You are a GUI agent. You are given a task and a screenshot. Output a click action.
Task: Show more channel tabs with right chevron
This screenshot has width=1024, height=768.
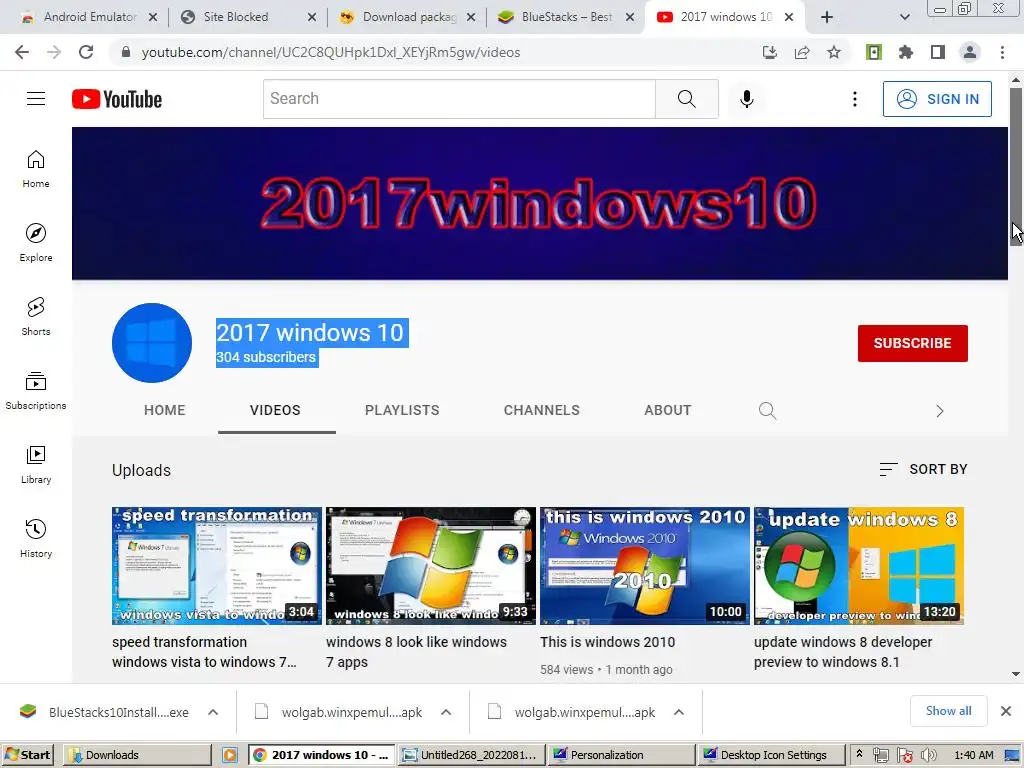point(940,411)
